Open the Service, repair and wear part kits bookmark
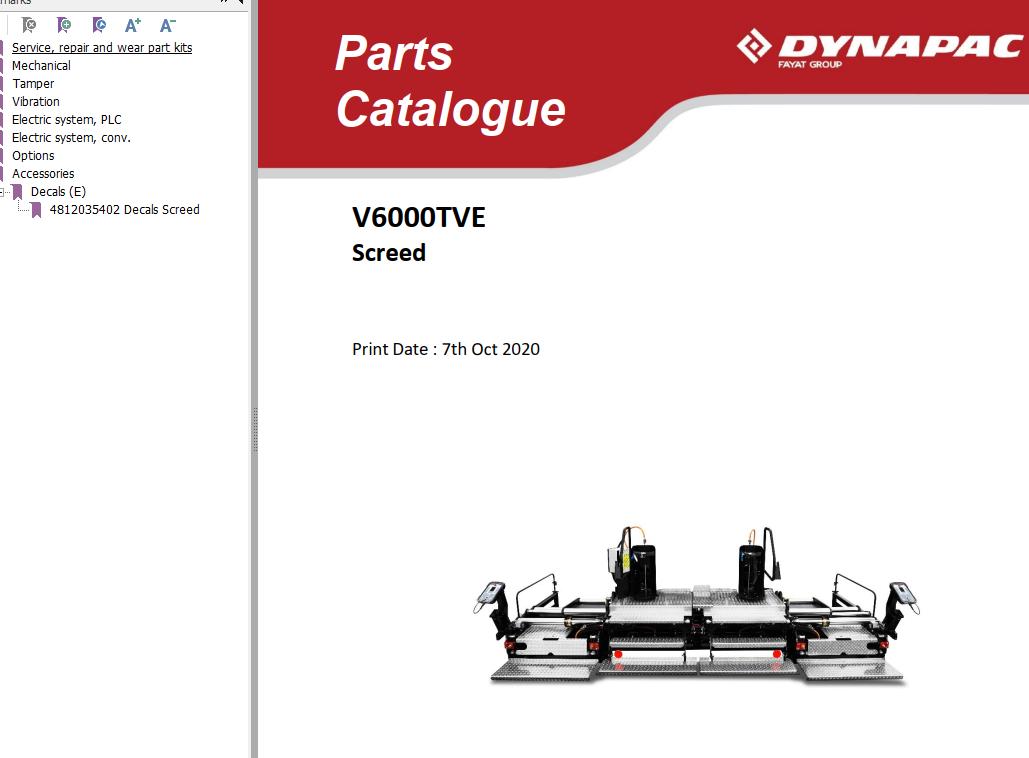 click(102, 47)
